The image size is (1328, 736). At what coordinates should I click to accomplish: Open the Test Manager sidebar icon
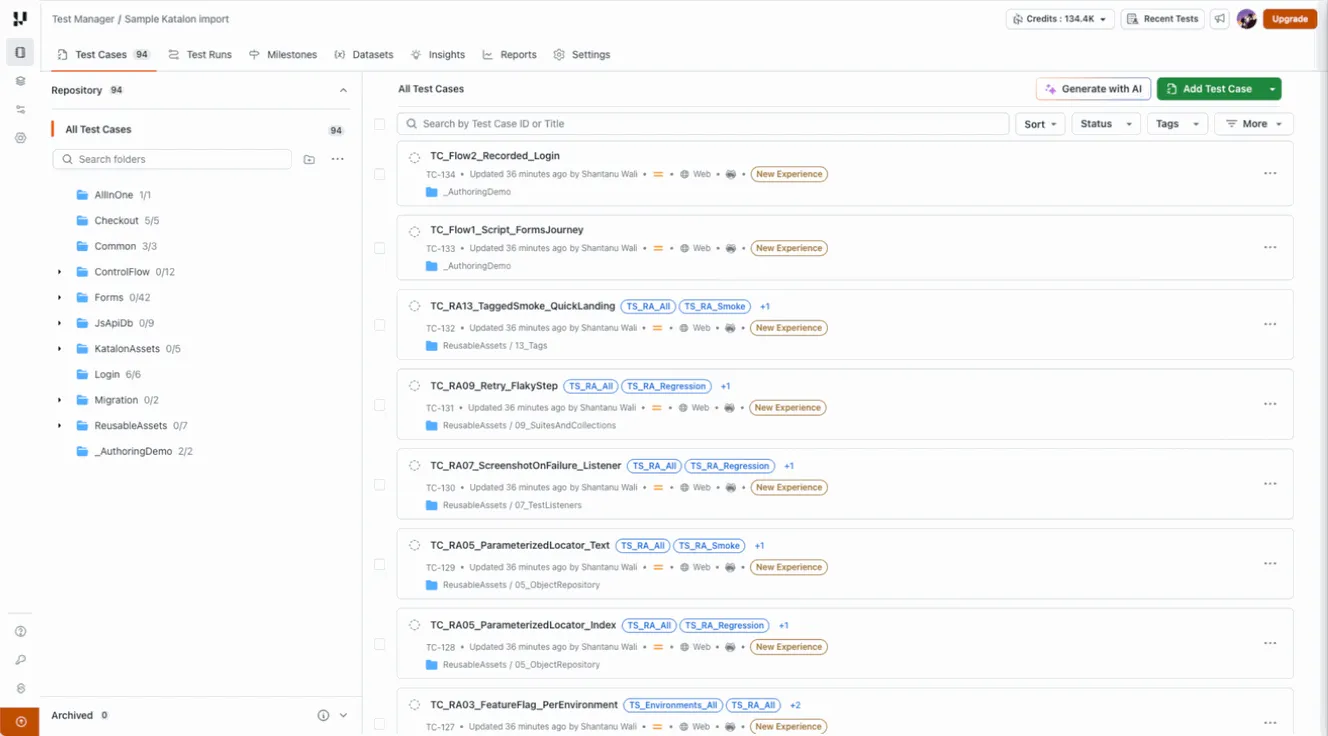pos(20,52)
